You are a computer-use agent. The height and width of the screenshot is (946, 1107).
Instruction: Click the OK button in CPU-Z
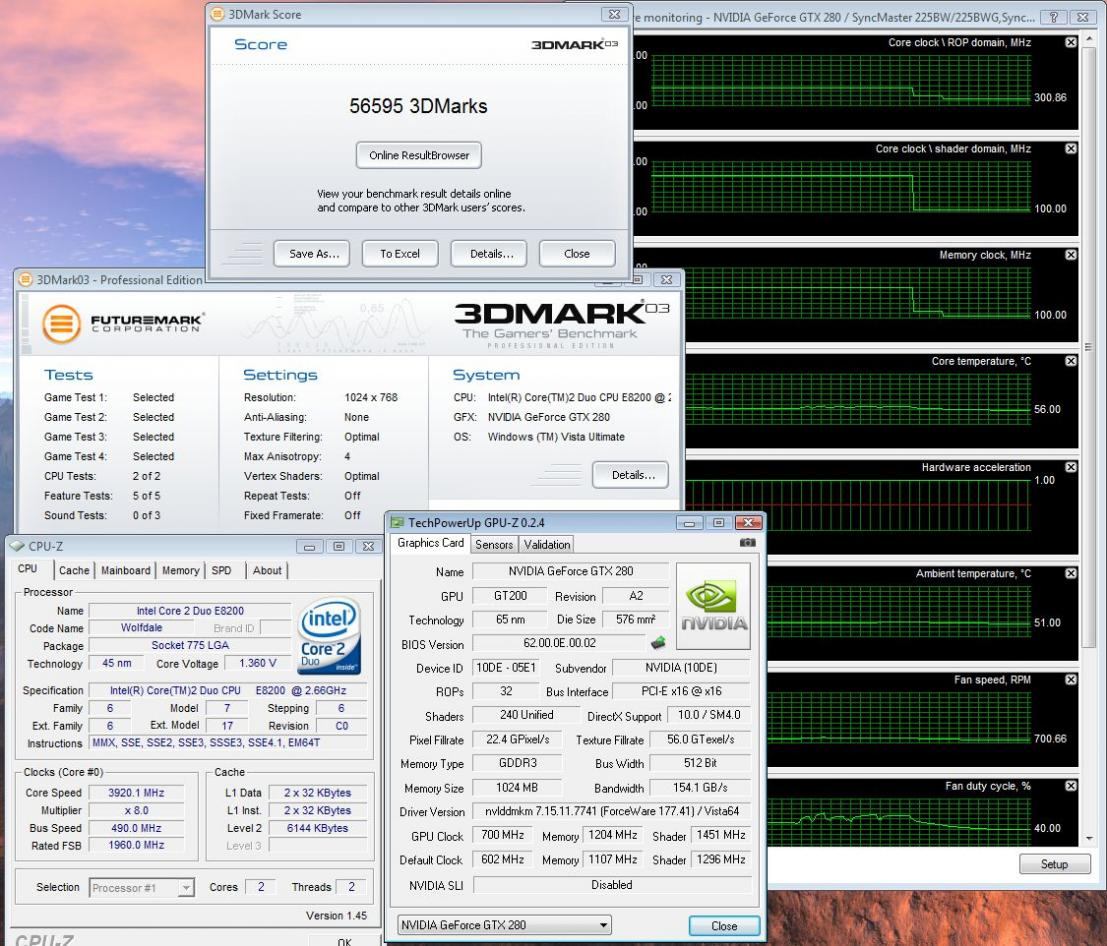coord(345,940)
